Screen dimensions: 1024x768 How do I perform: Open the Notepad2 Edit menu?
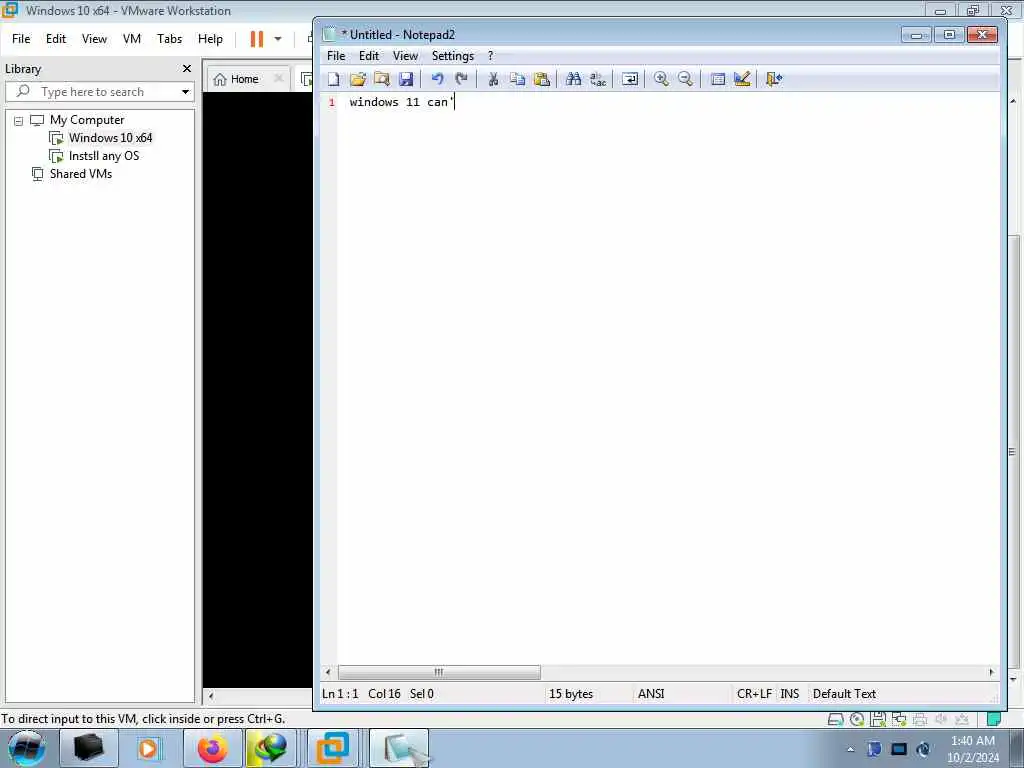tap(369, 56)
